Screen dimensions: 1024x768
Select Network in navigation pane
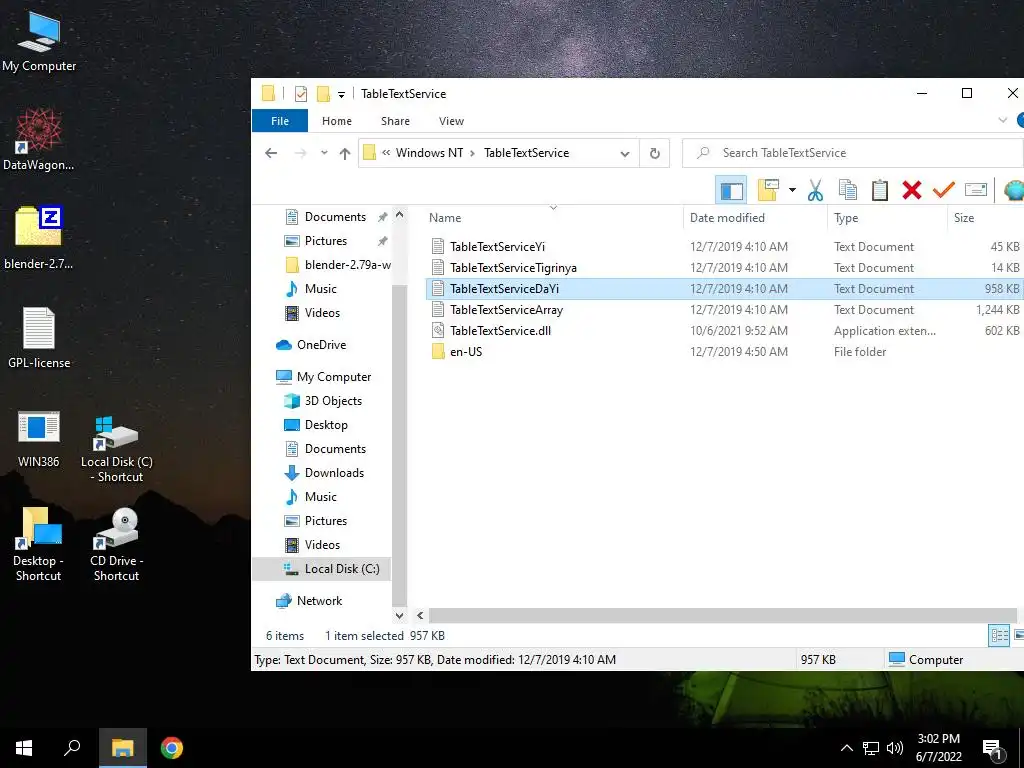309,601
